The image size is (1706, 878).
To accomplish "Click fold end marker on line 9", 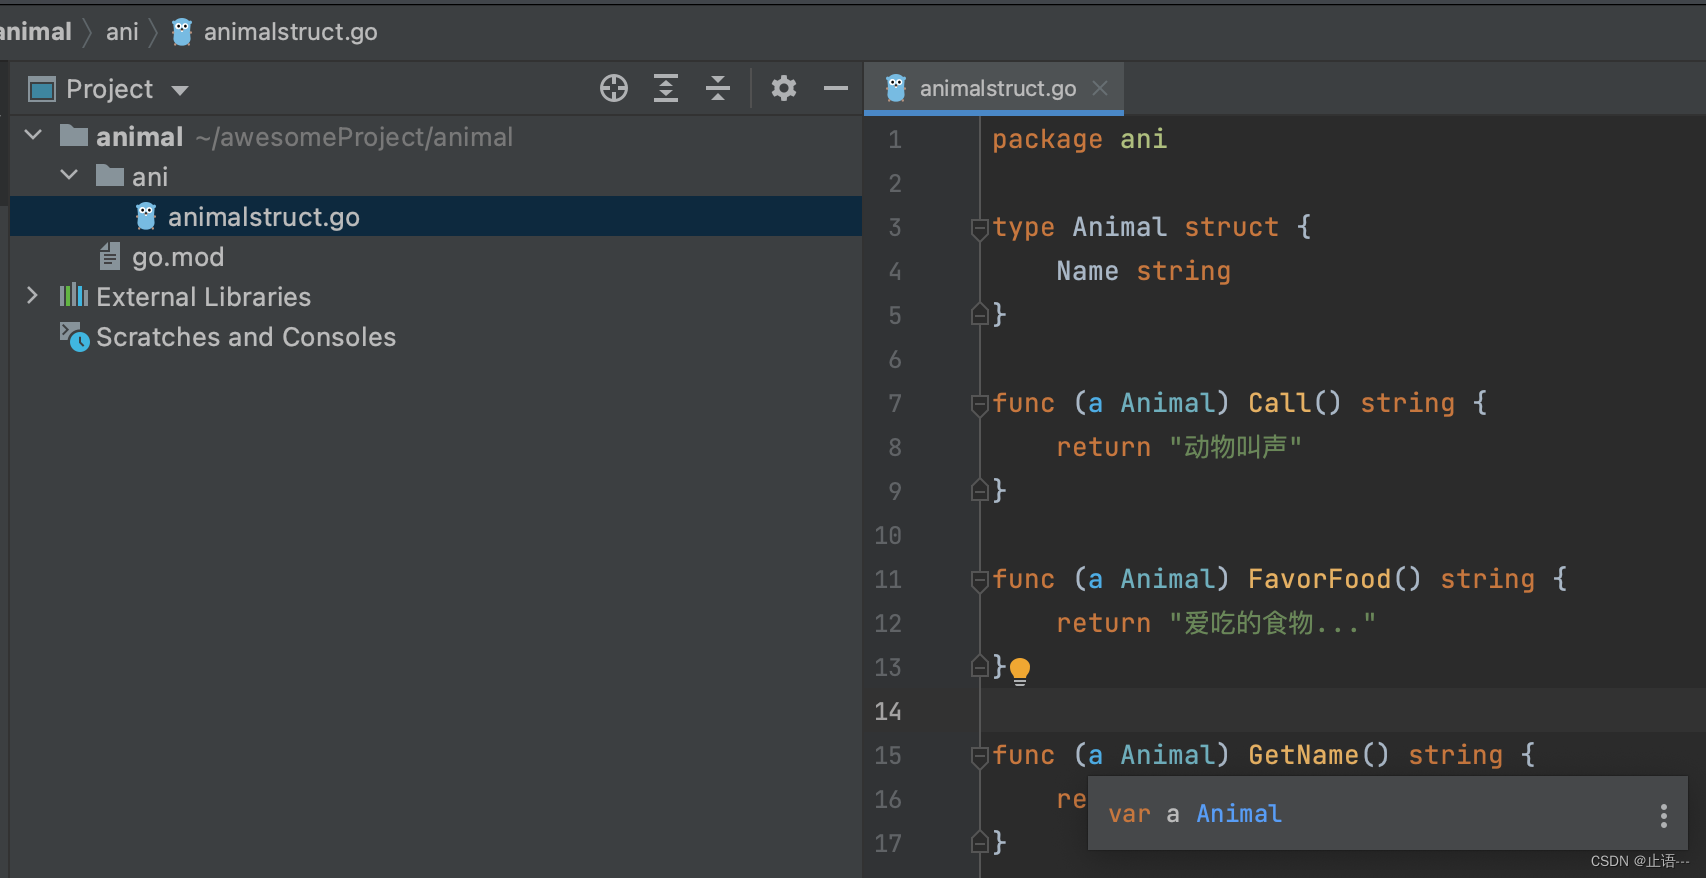I will pos(980,490).
